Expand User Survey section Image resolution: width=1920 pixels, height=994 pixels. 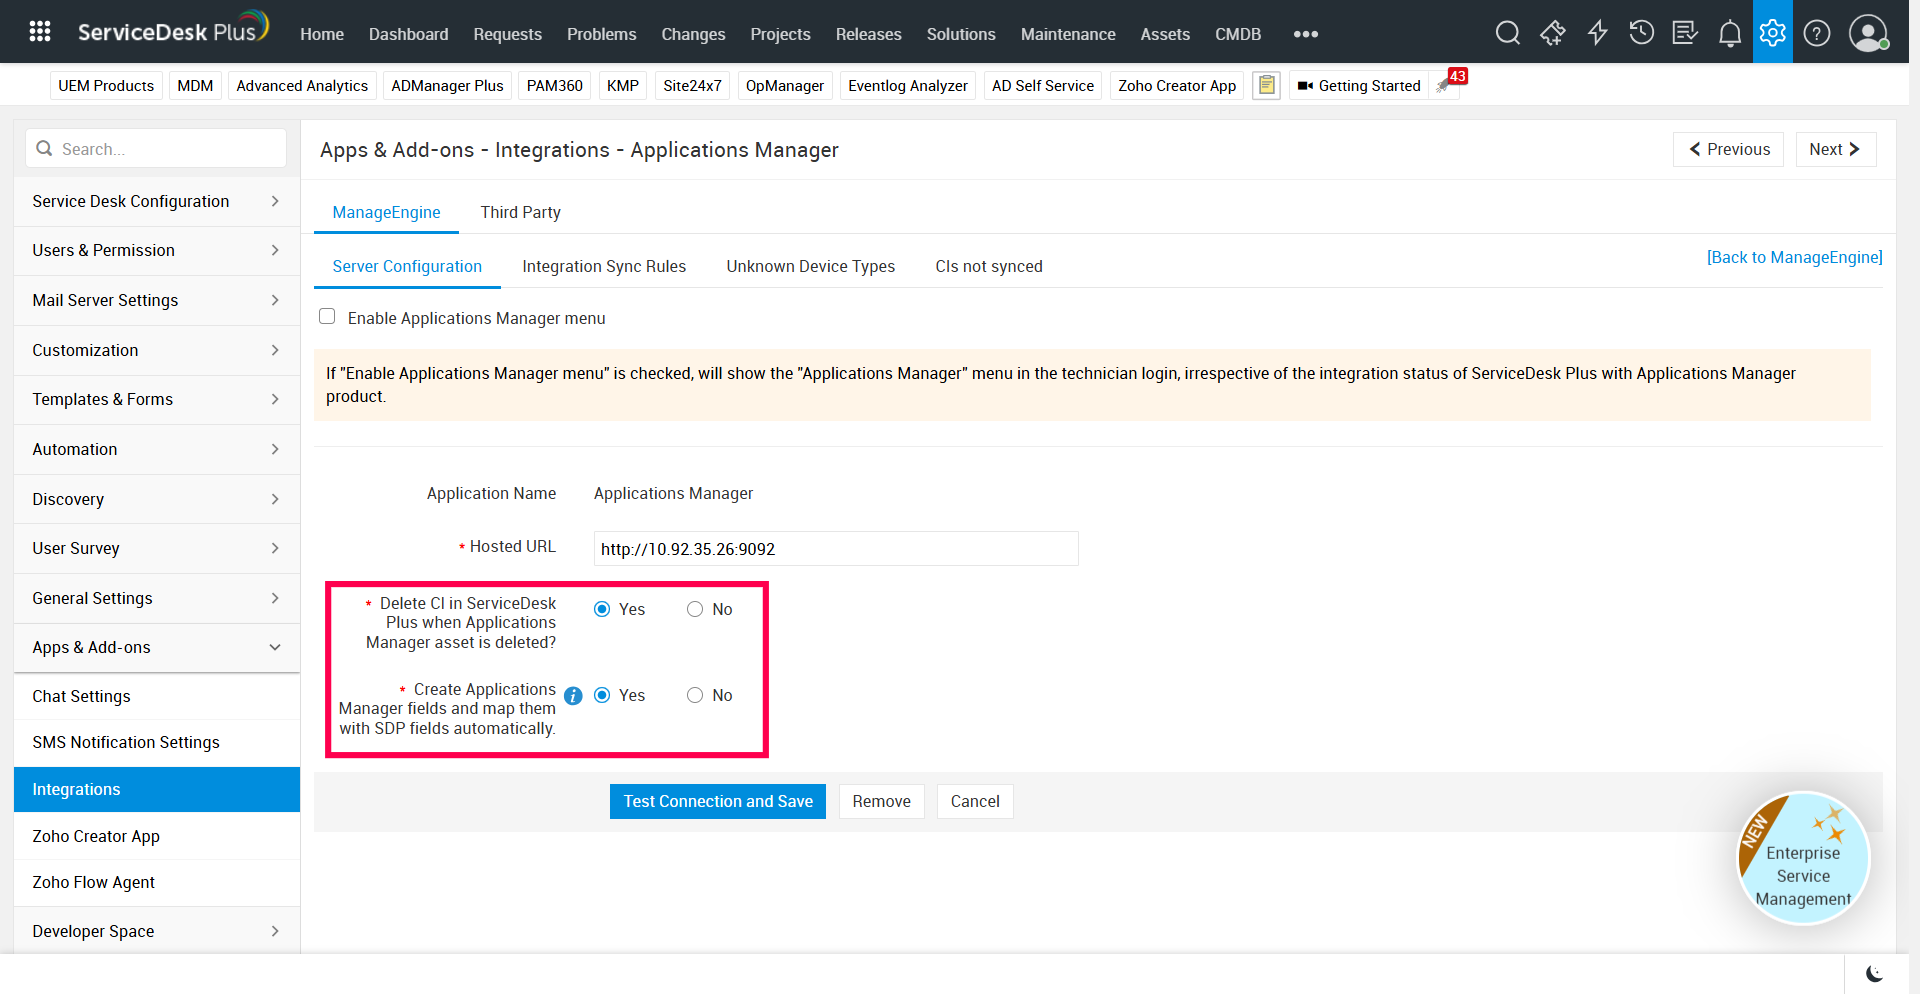[x=157, y=548]
